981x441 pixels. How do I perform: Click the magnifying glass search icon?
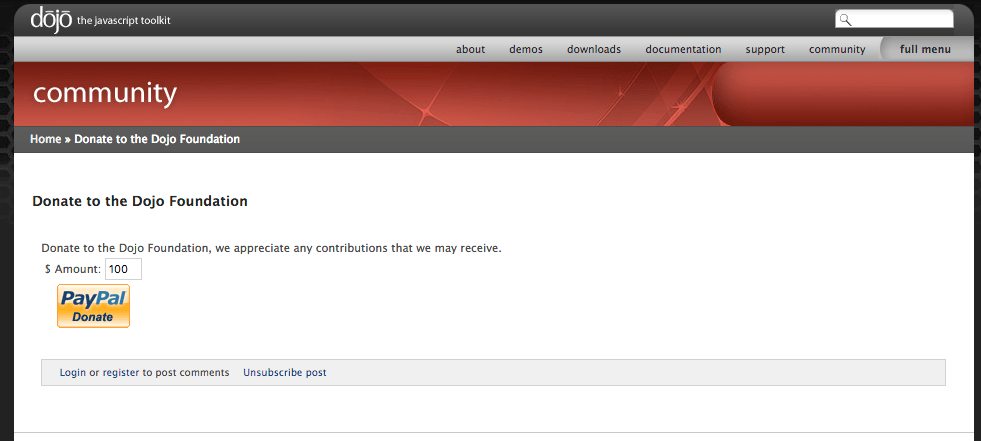[x=845, y=20]
